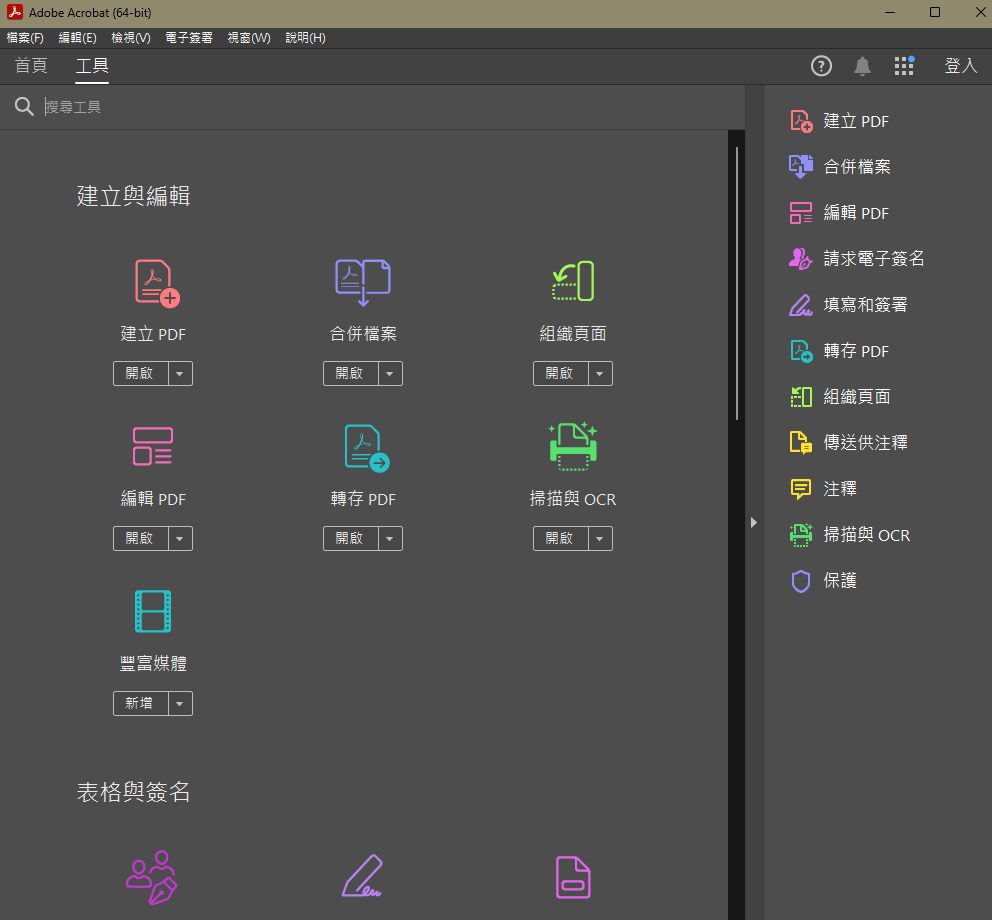Image resolution: width=992 pixels, height=920 pixels.
Task: Click the 組織頁面 icon in main panel
Action: pos(572,282)
